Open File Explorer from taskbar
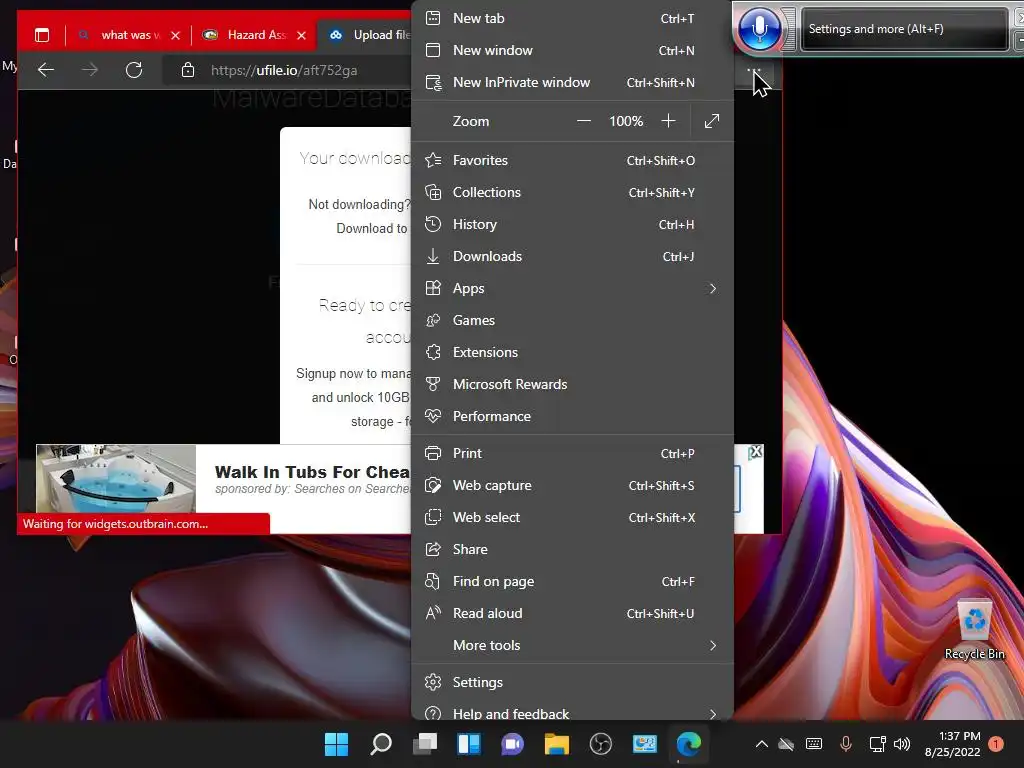 [557, 744]
